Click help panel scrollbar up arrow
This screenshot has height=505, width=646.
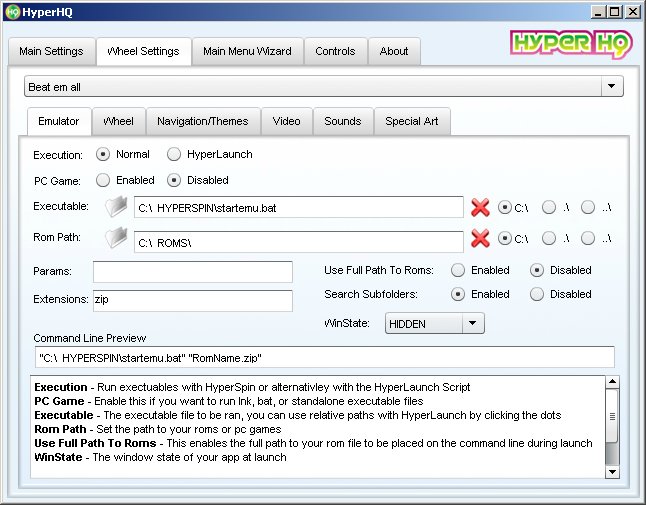[613, 382]
